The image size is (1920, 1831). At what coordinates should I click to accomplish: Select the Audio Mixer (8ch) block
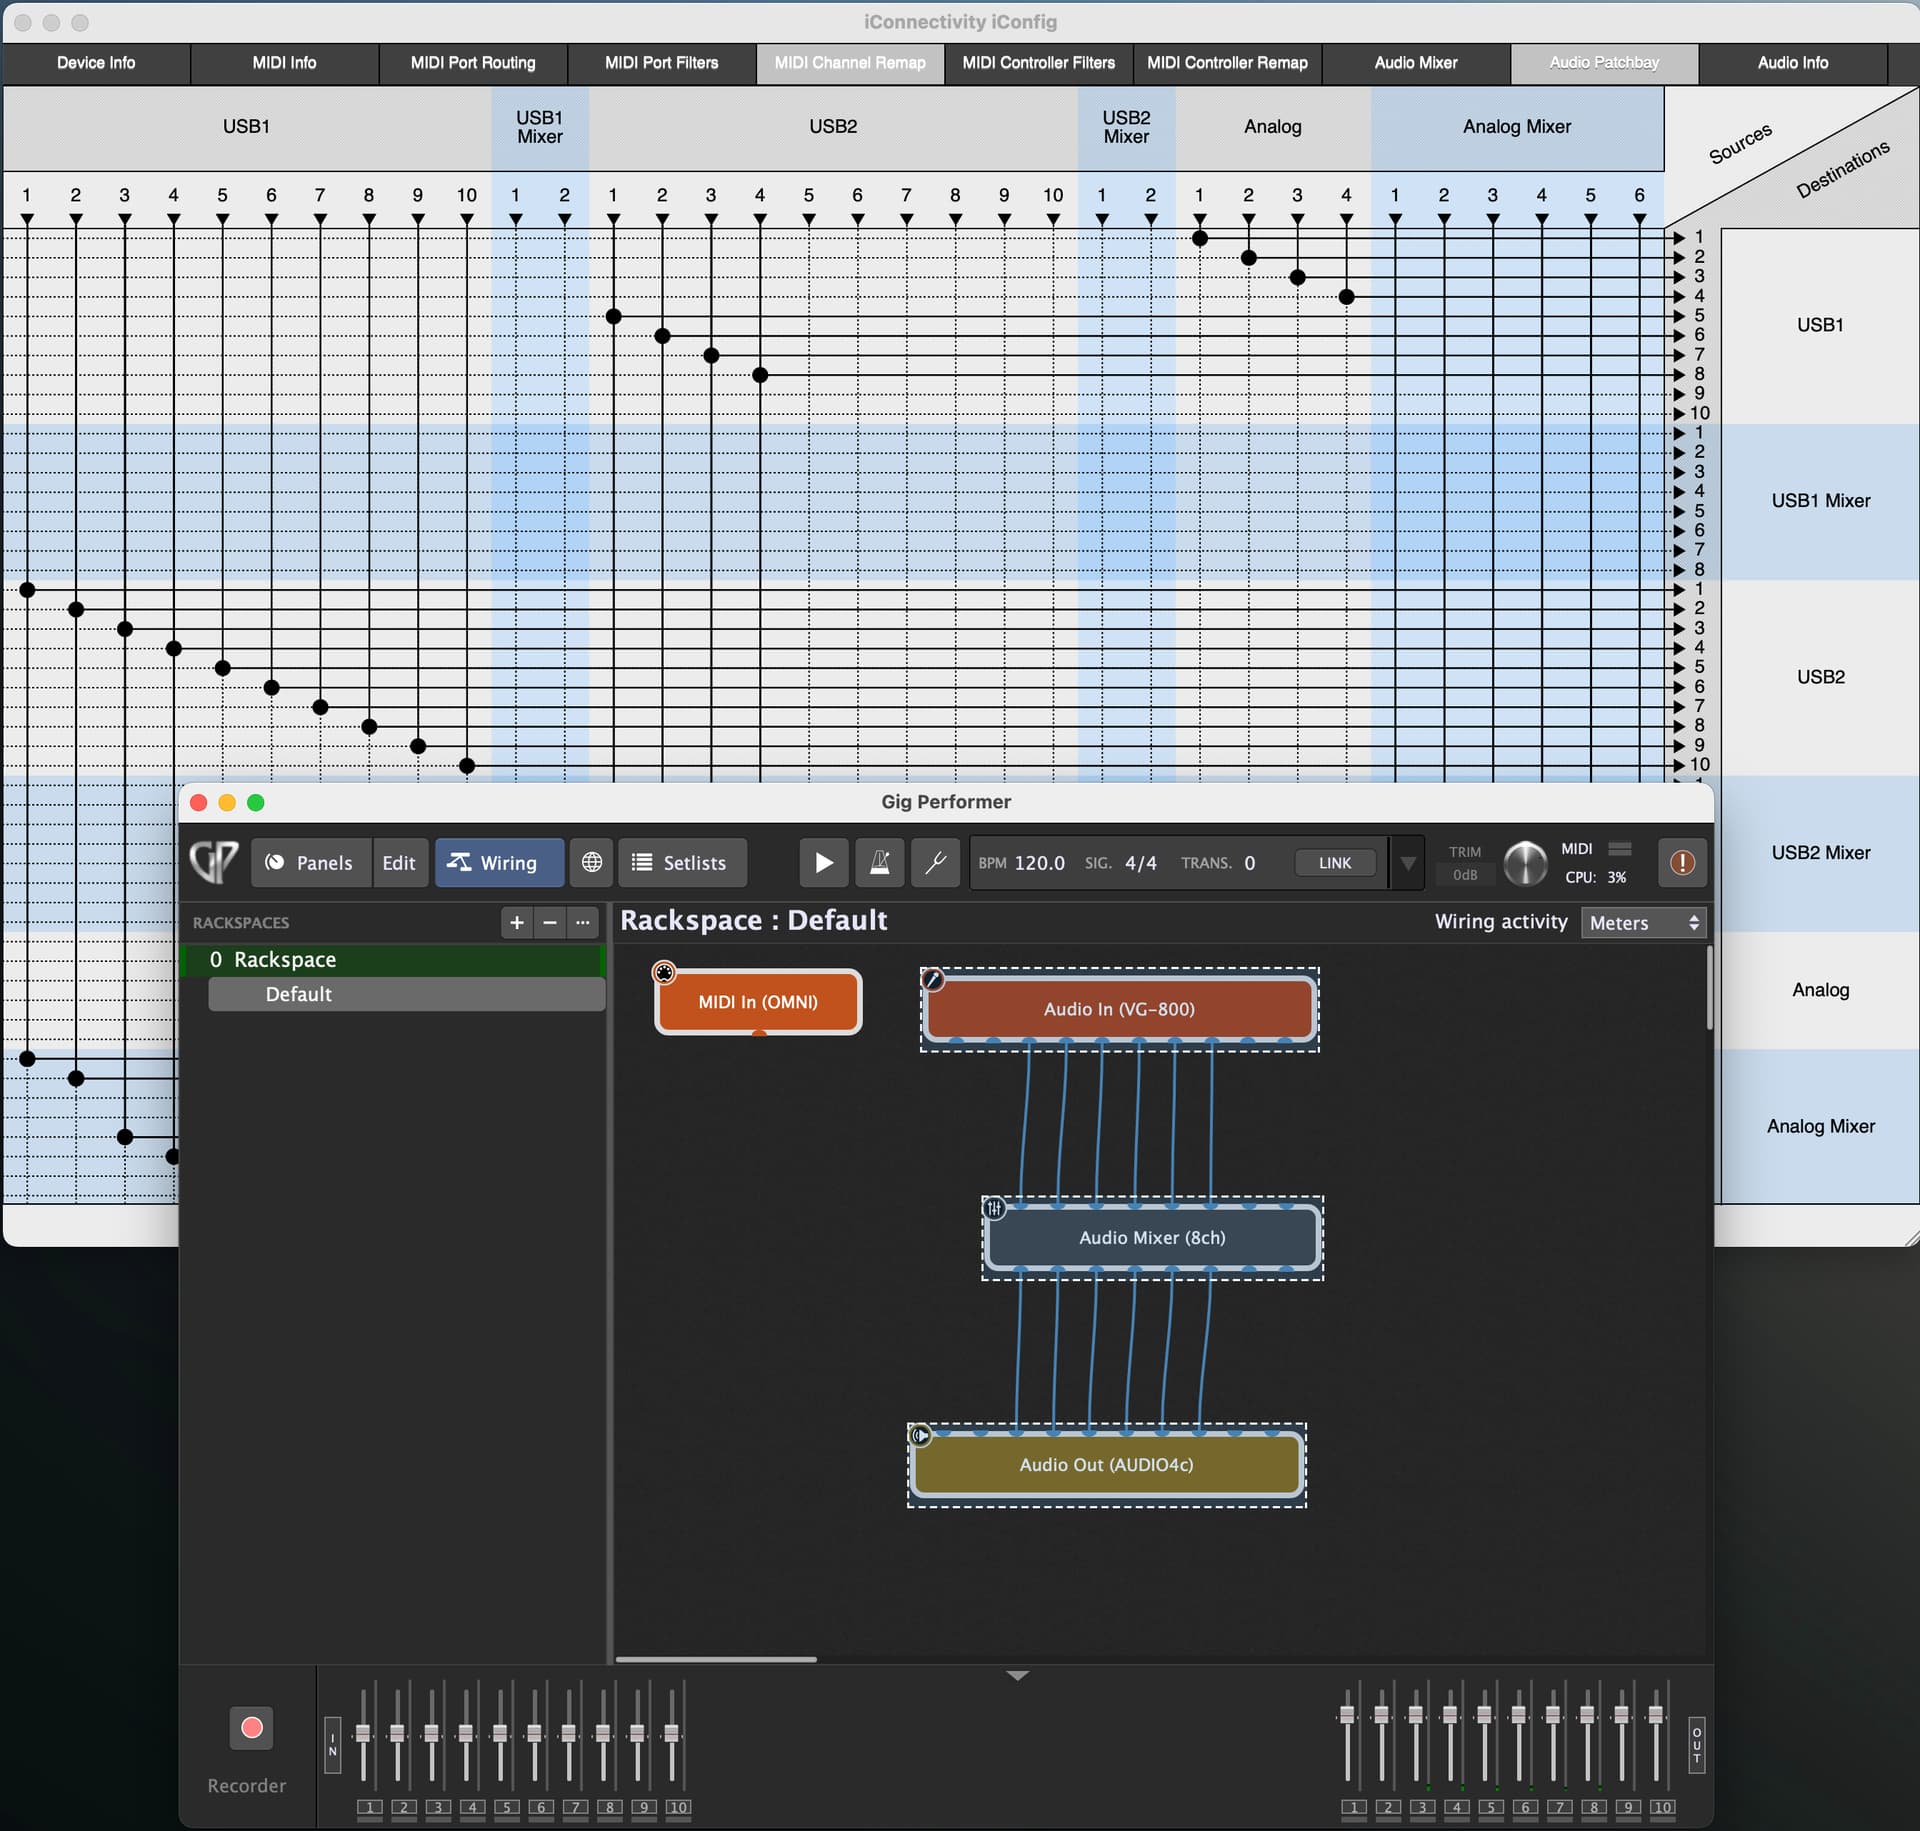(x=1152, y=1237)
